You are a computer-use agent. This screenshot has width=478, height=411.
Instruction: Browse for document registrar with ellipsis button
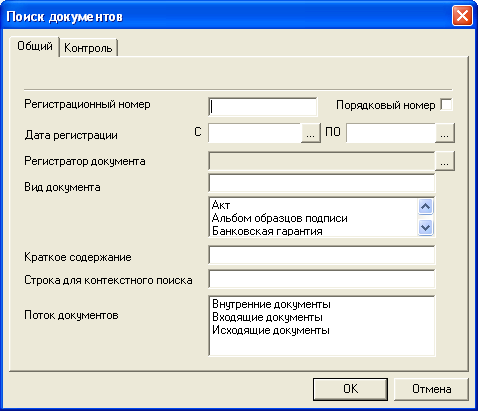[x=445, y=161]
